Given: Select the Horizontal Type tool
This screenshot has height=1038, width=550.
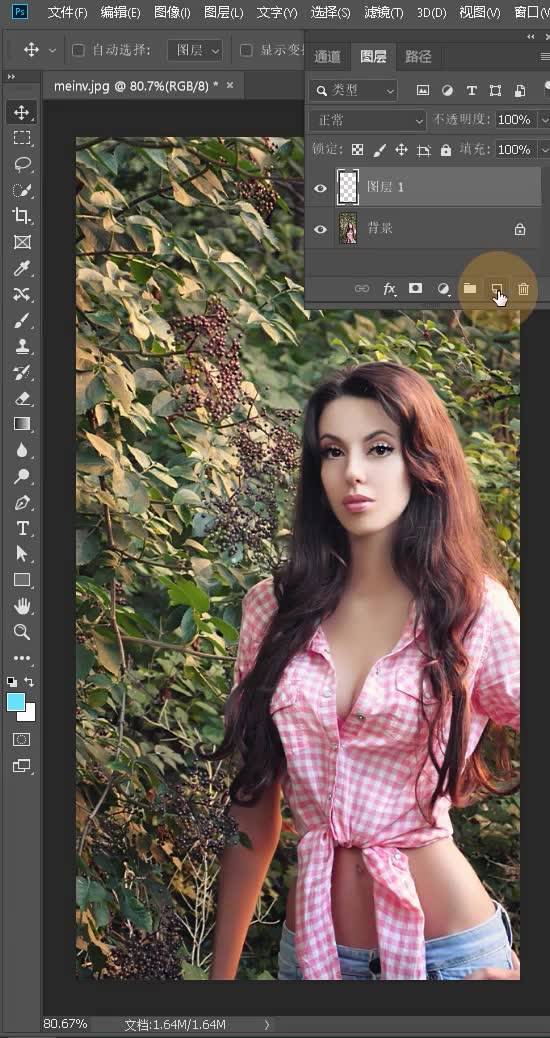Looking at the screenshot, I should (22, 528).
